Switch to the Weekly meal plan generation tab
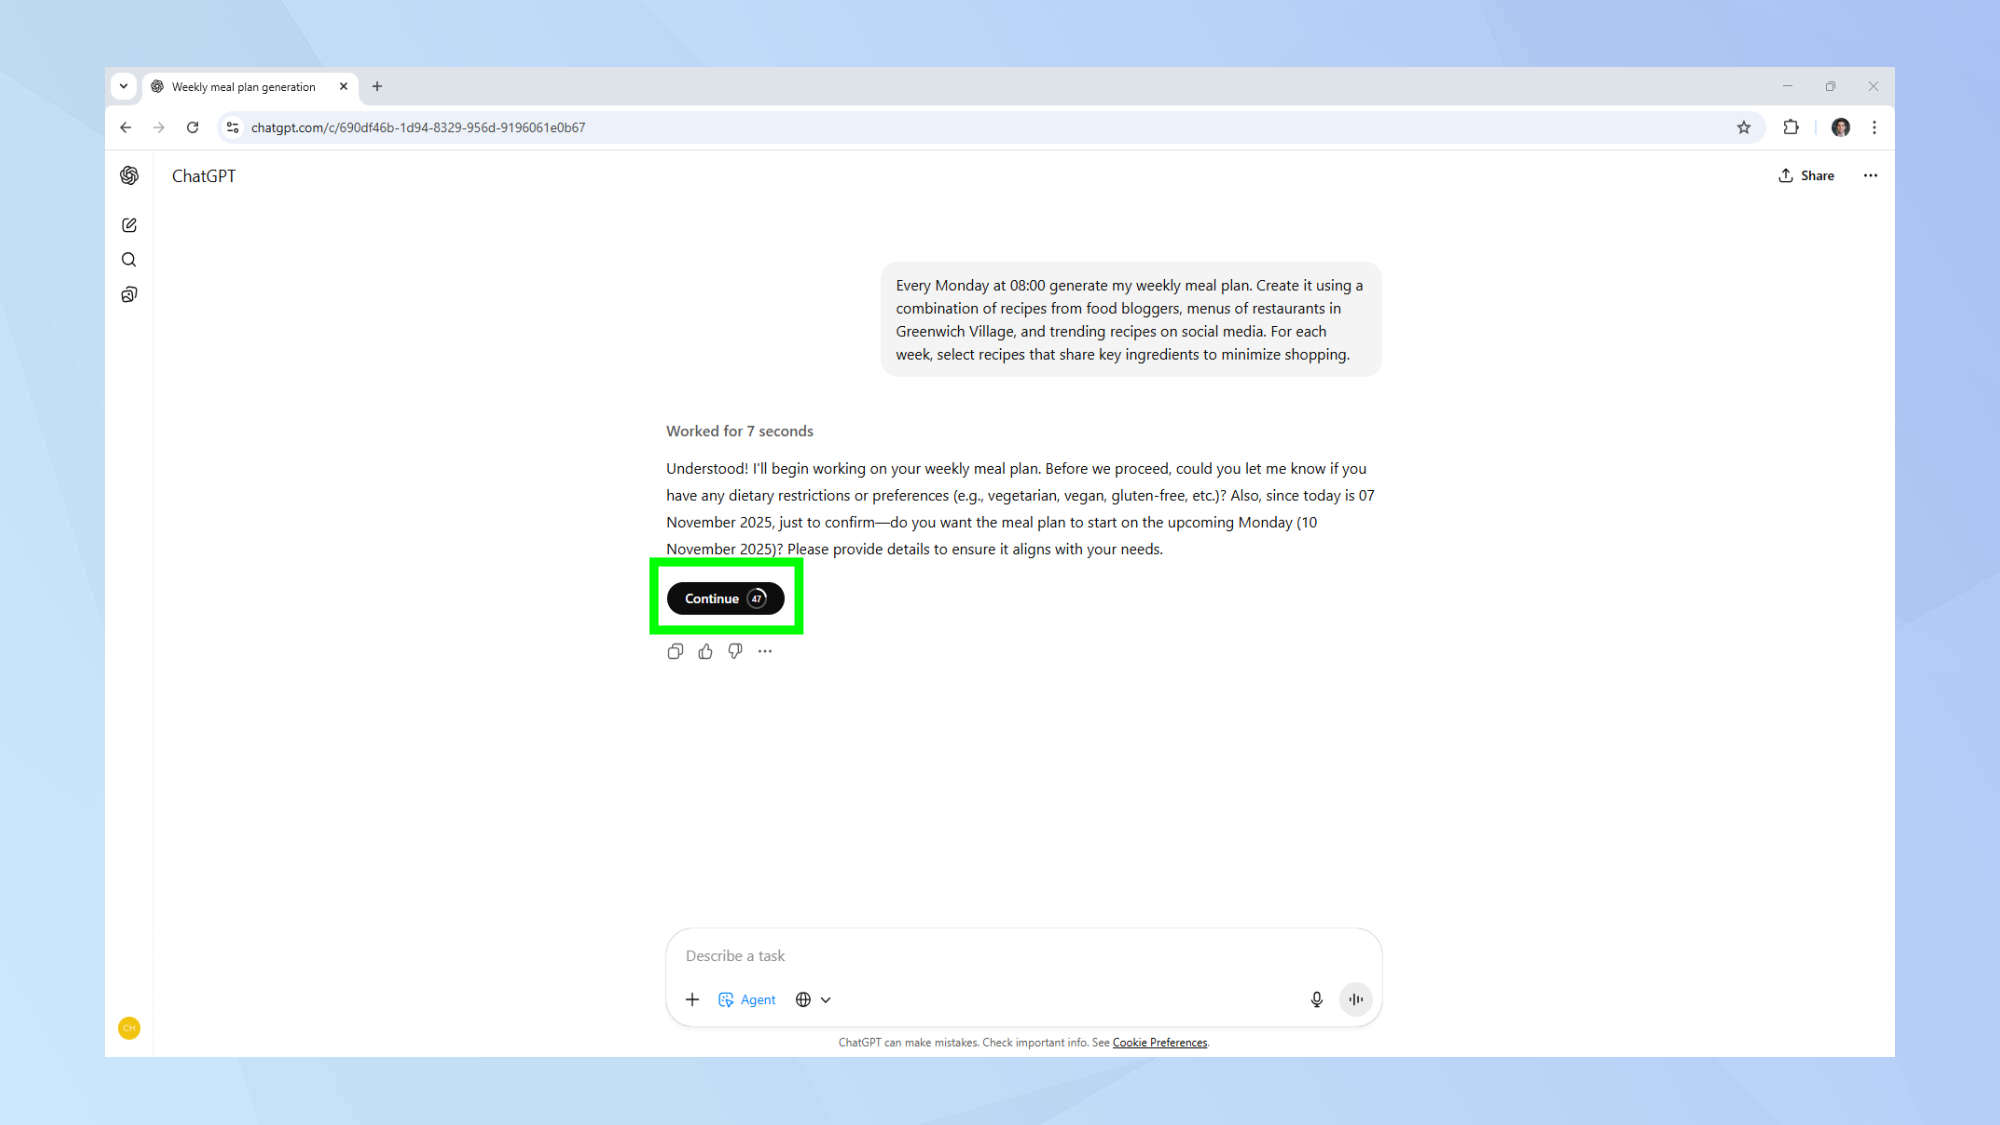 [240, 87]
